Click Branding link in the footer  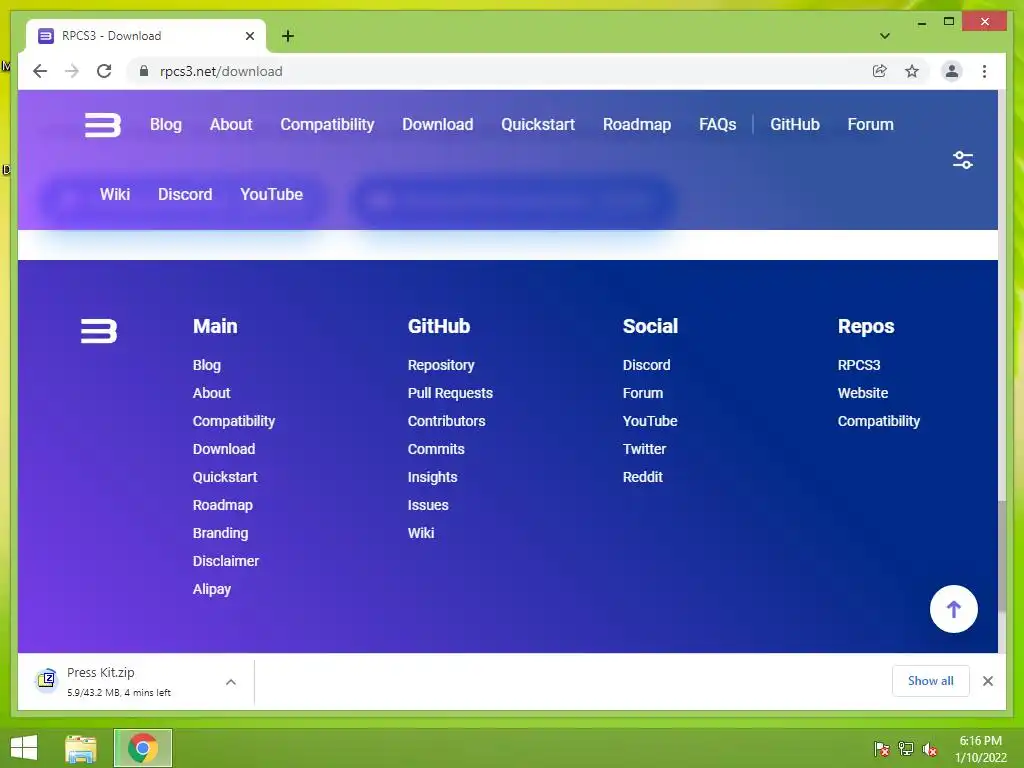pyautogui.click(x=220, y=533)
